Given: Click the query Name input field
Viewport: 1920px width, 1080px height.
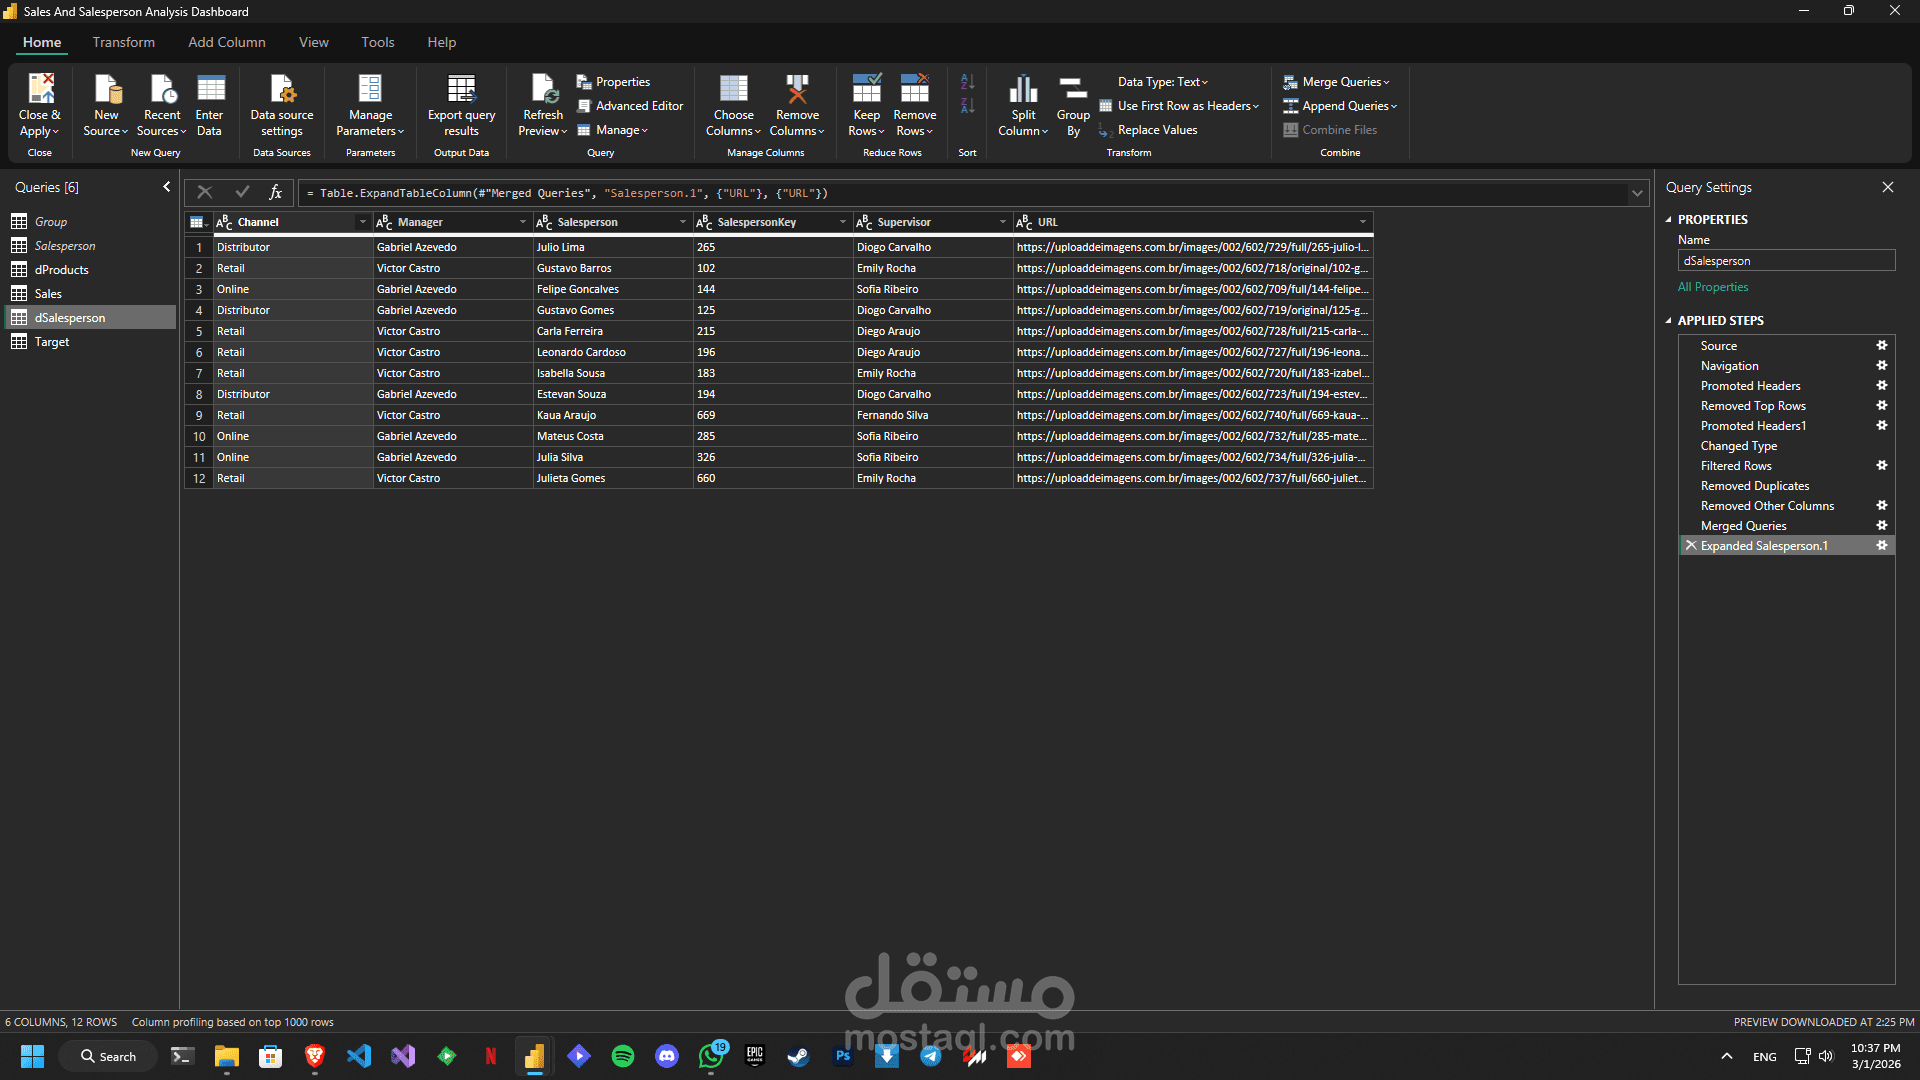Looking at the screenshot, I should (1786, 261).
